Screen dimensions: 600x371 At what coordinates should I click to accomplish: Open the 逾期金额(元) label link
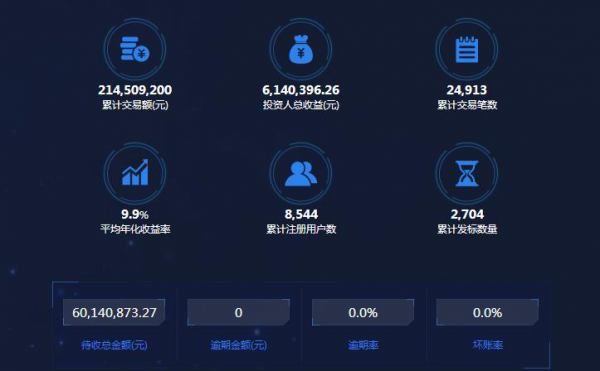[x=238, y=345]
